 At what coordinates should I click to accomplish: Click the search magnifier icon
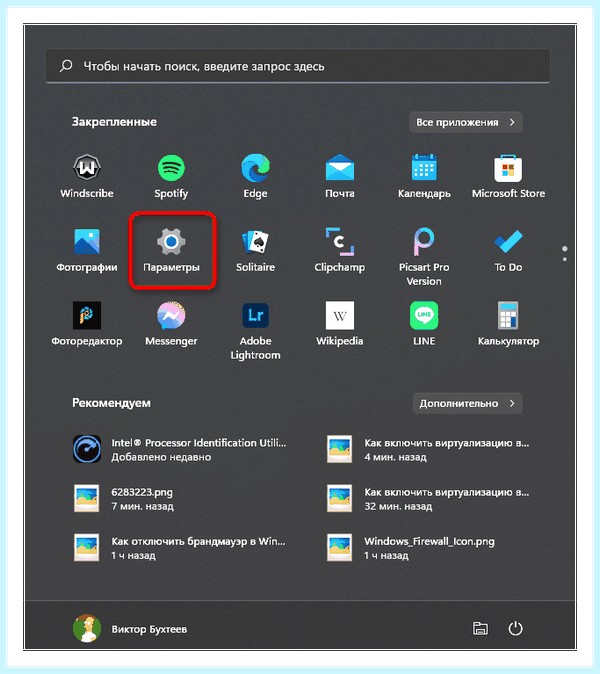coord(66,66)
